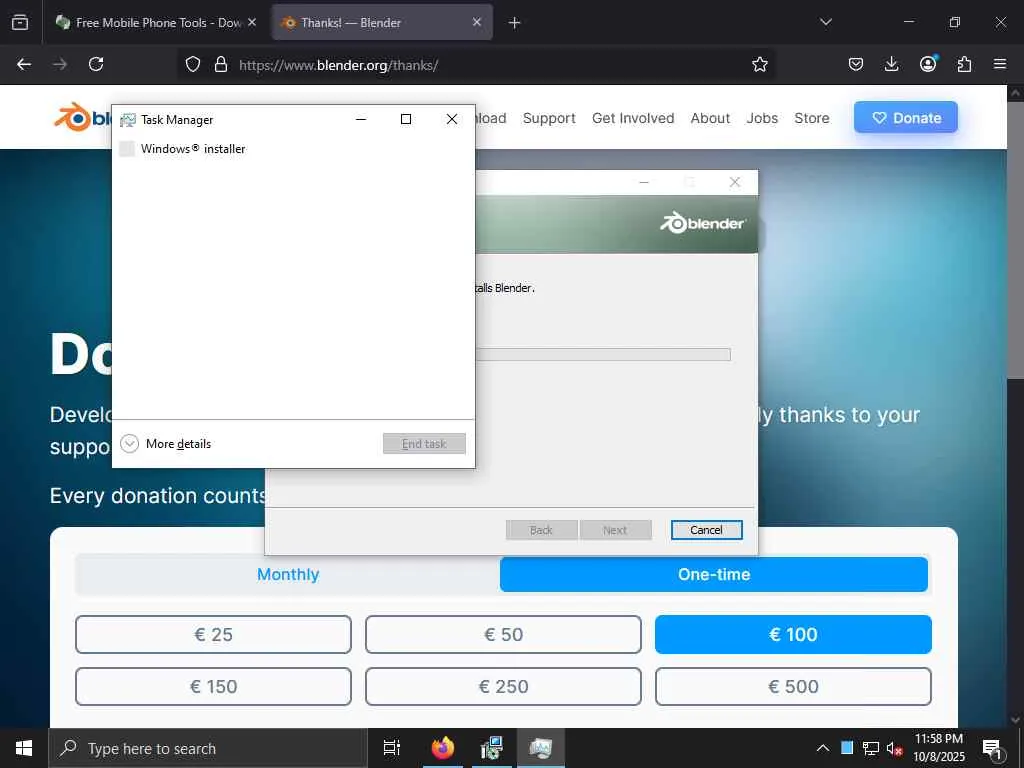This screenshot has height=768, width=1024.
Task: Open the Firefox hamburger menu
Action: coord(1000,64)
